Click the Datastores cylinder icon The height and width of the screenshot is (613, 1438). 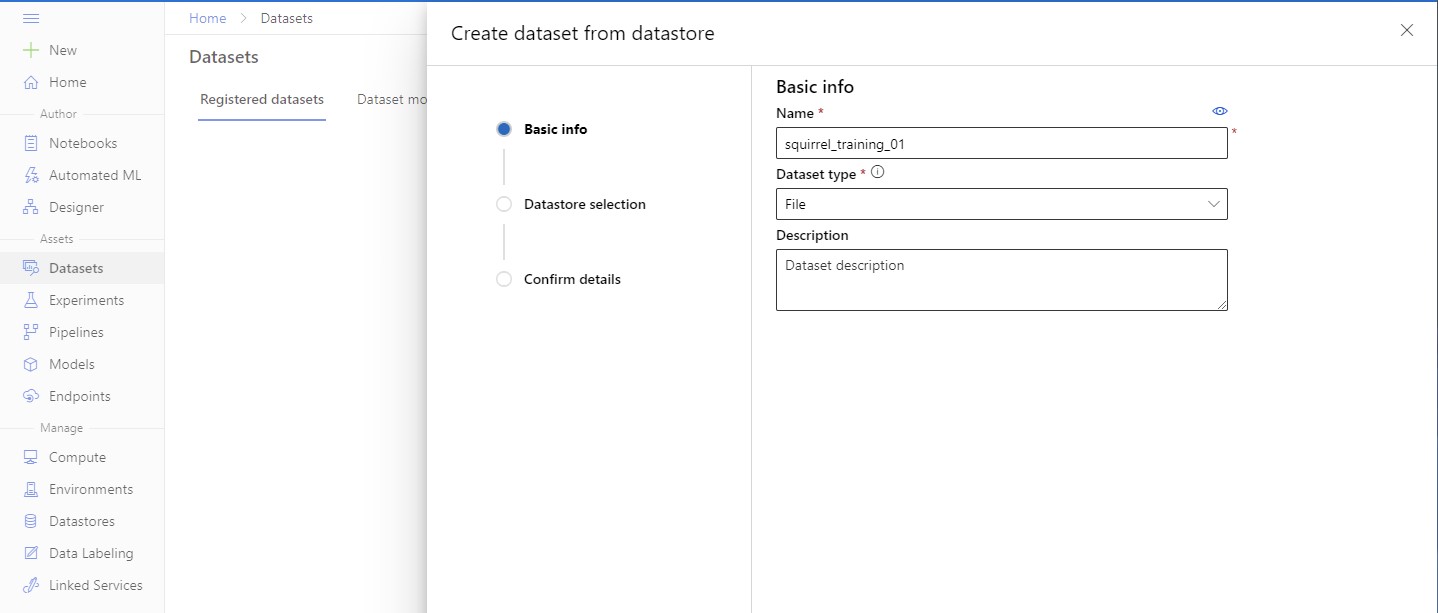(31, 521)
